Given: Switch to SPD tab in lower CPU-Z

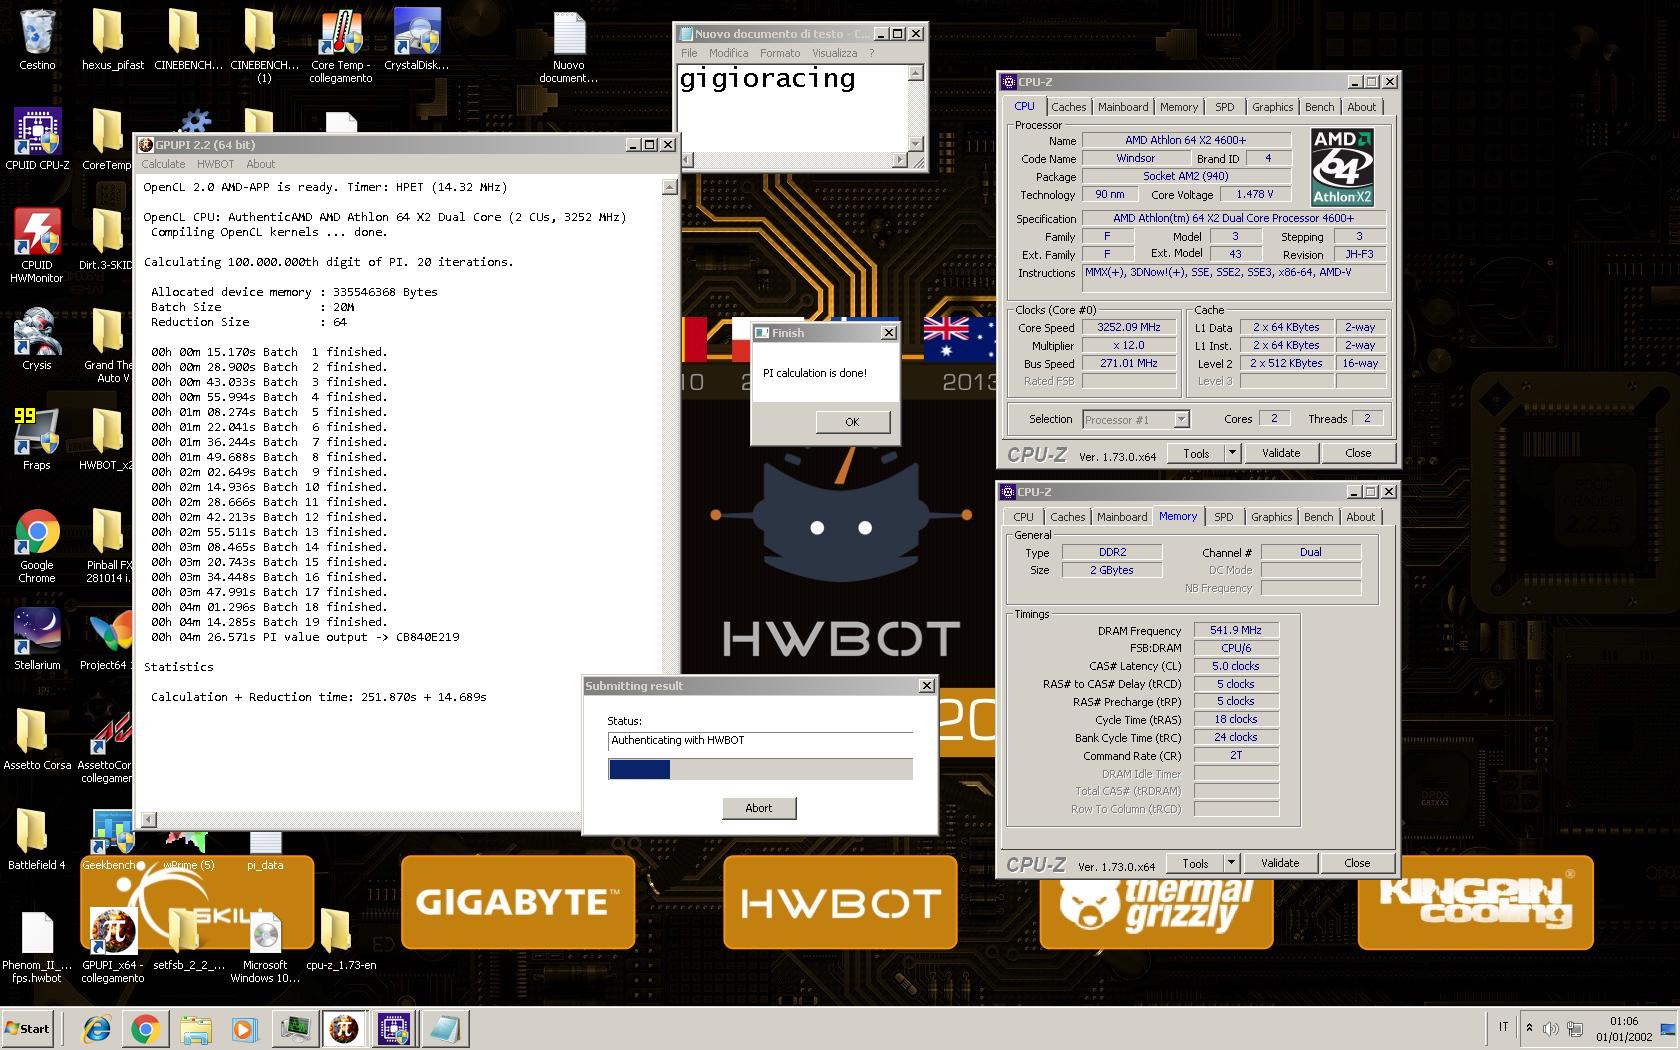Looking at the screenshot, I should click(x=1223, y=517).
